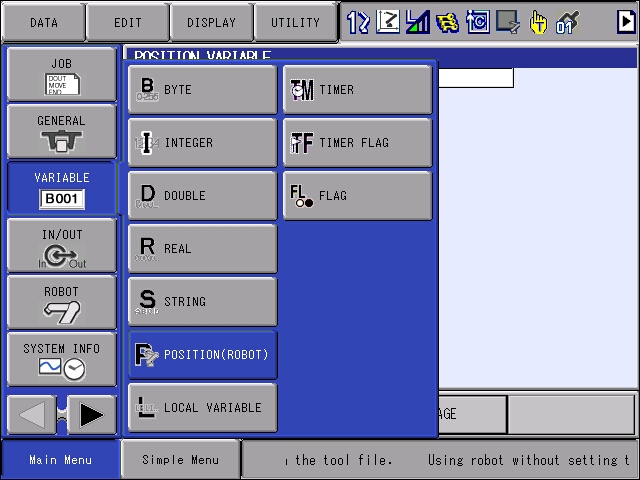Open the DISPLAY menu

pyautogui.click(x=211, y=22)
